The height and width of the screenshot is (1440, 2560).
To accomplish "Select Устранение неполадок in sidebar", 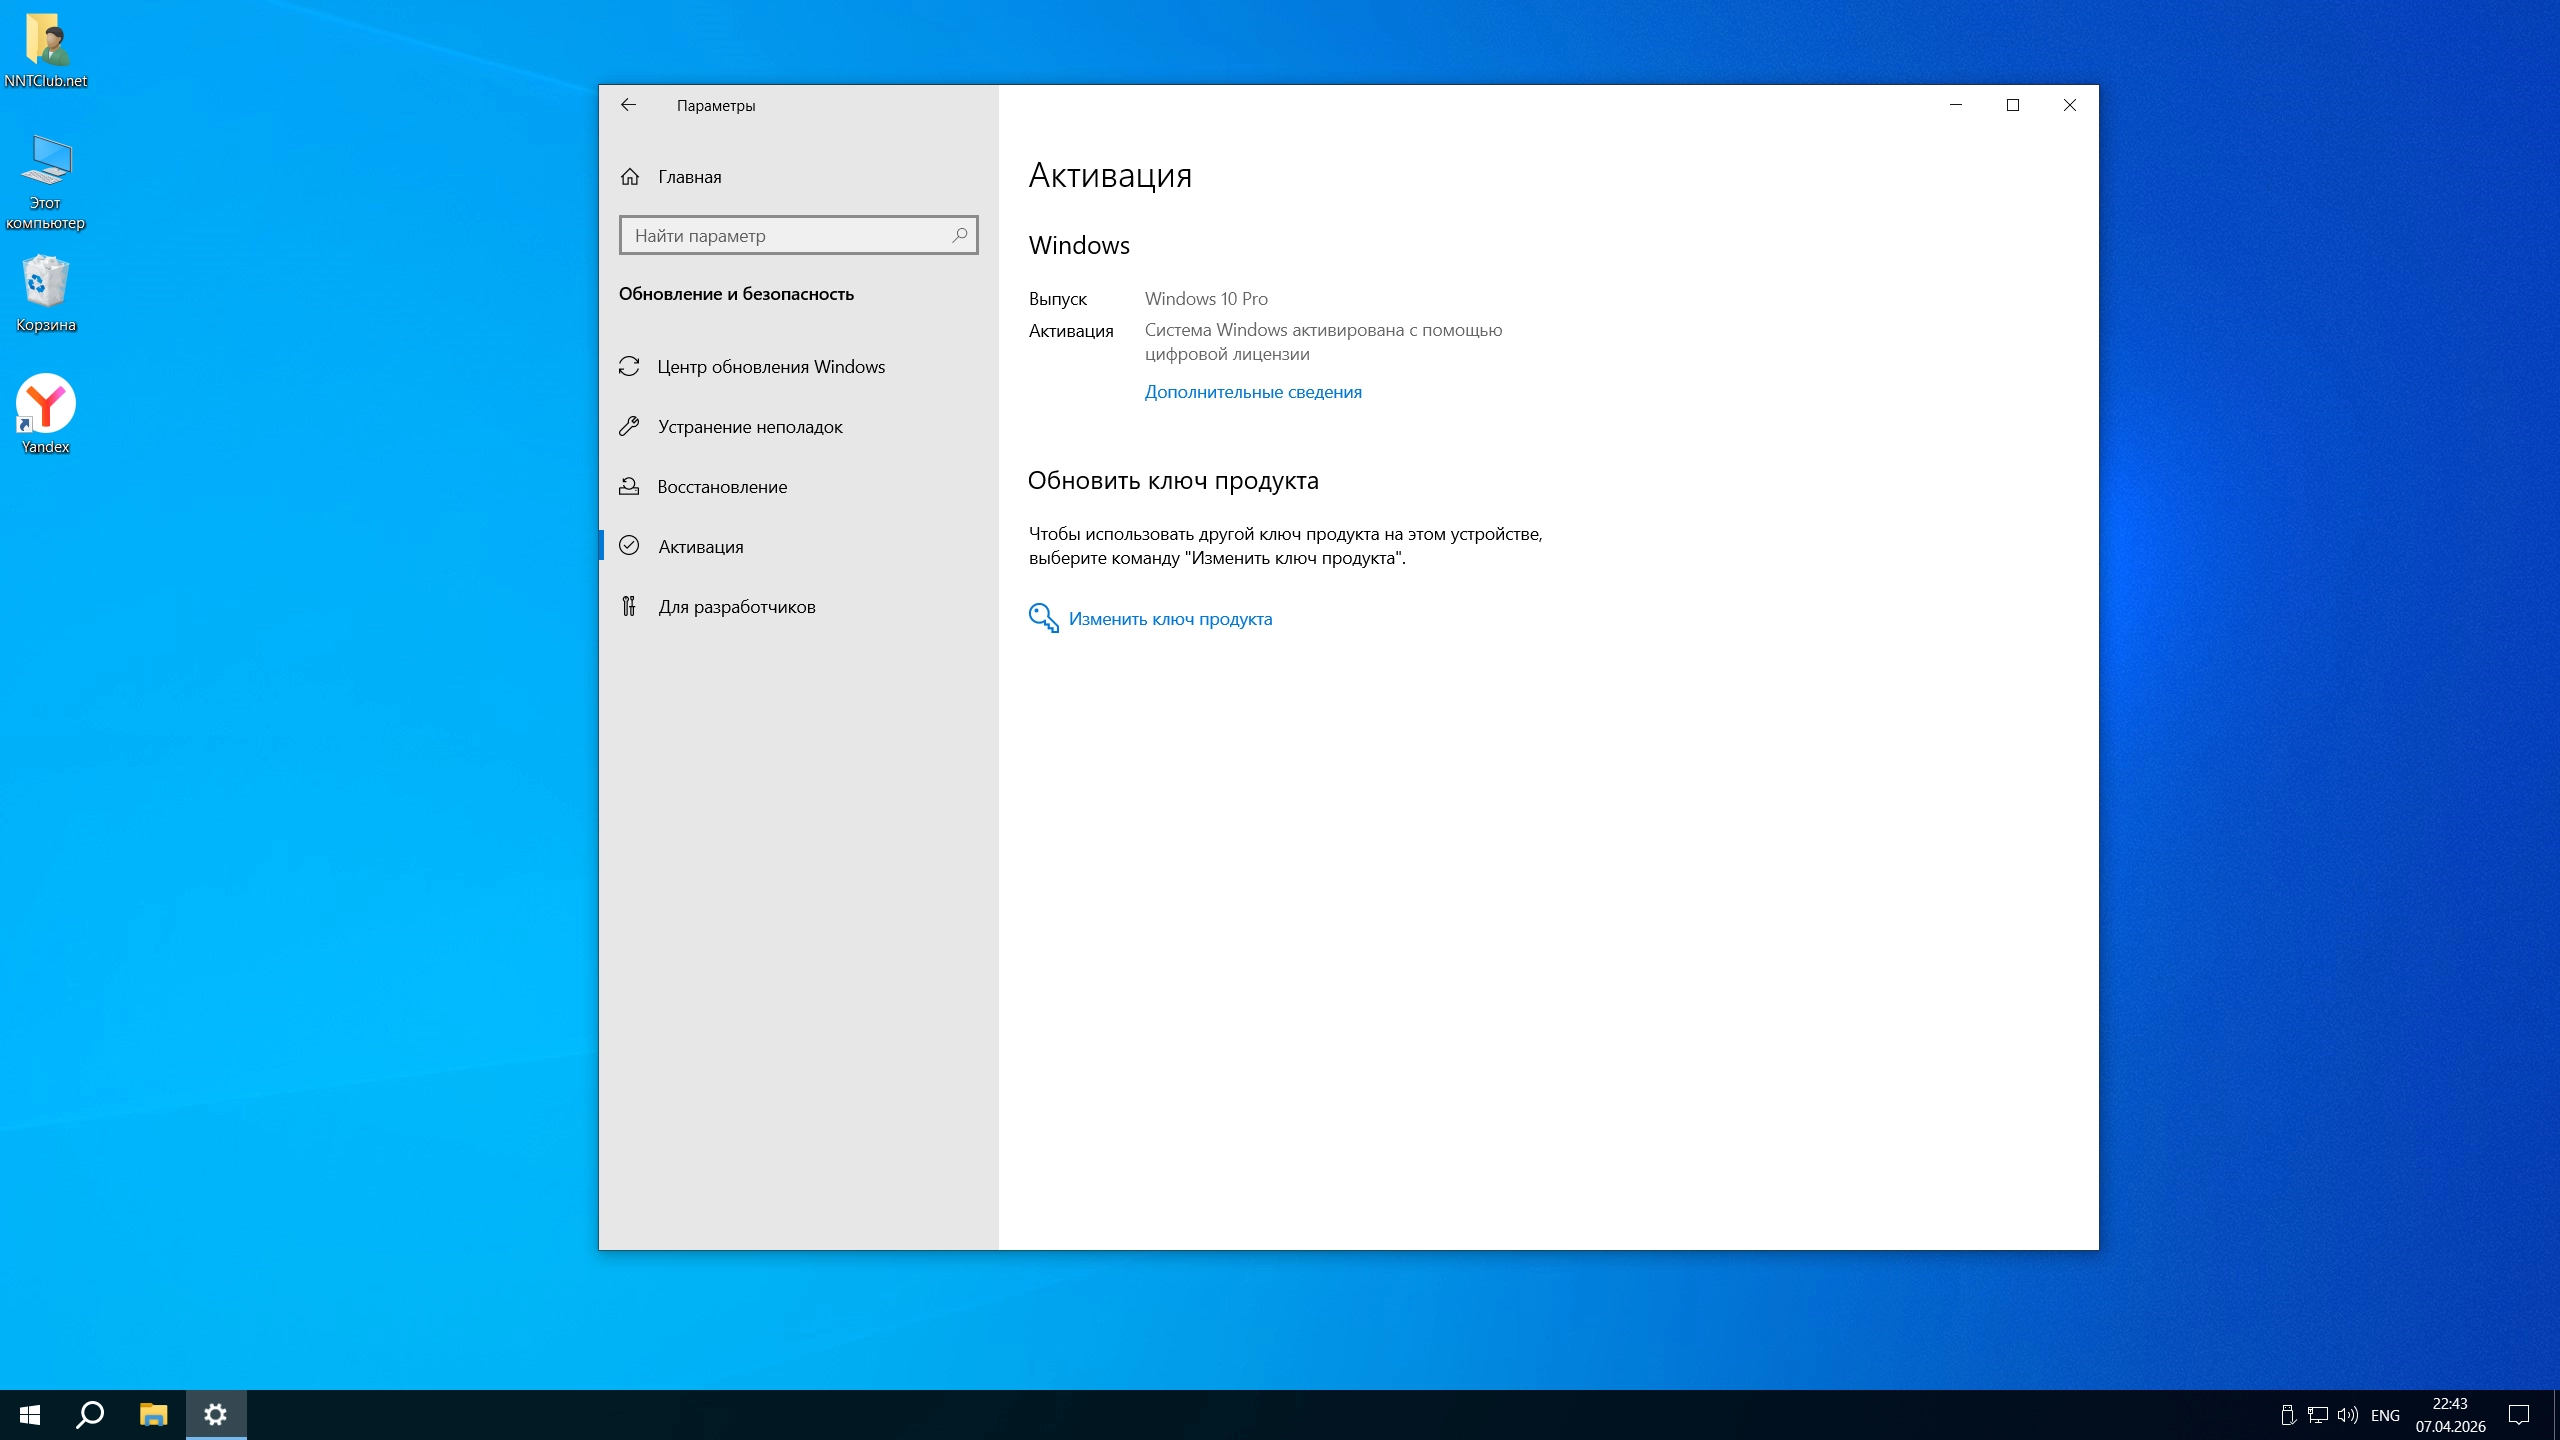I will (x=749, y=427).
